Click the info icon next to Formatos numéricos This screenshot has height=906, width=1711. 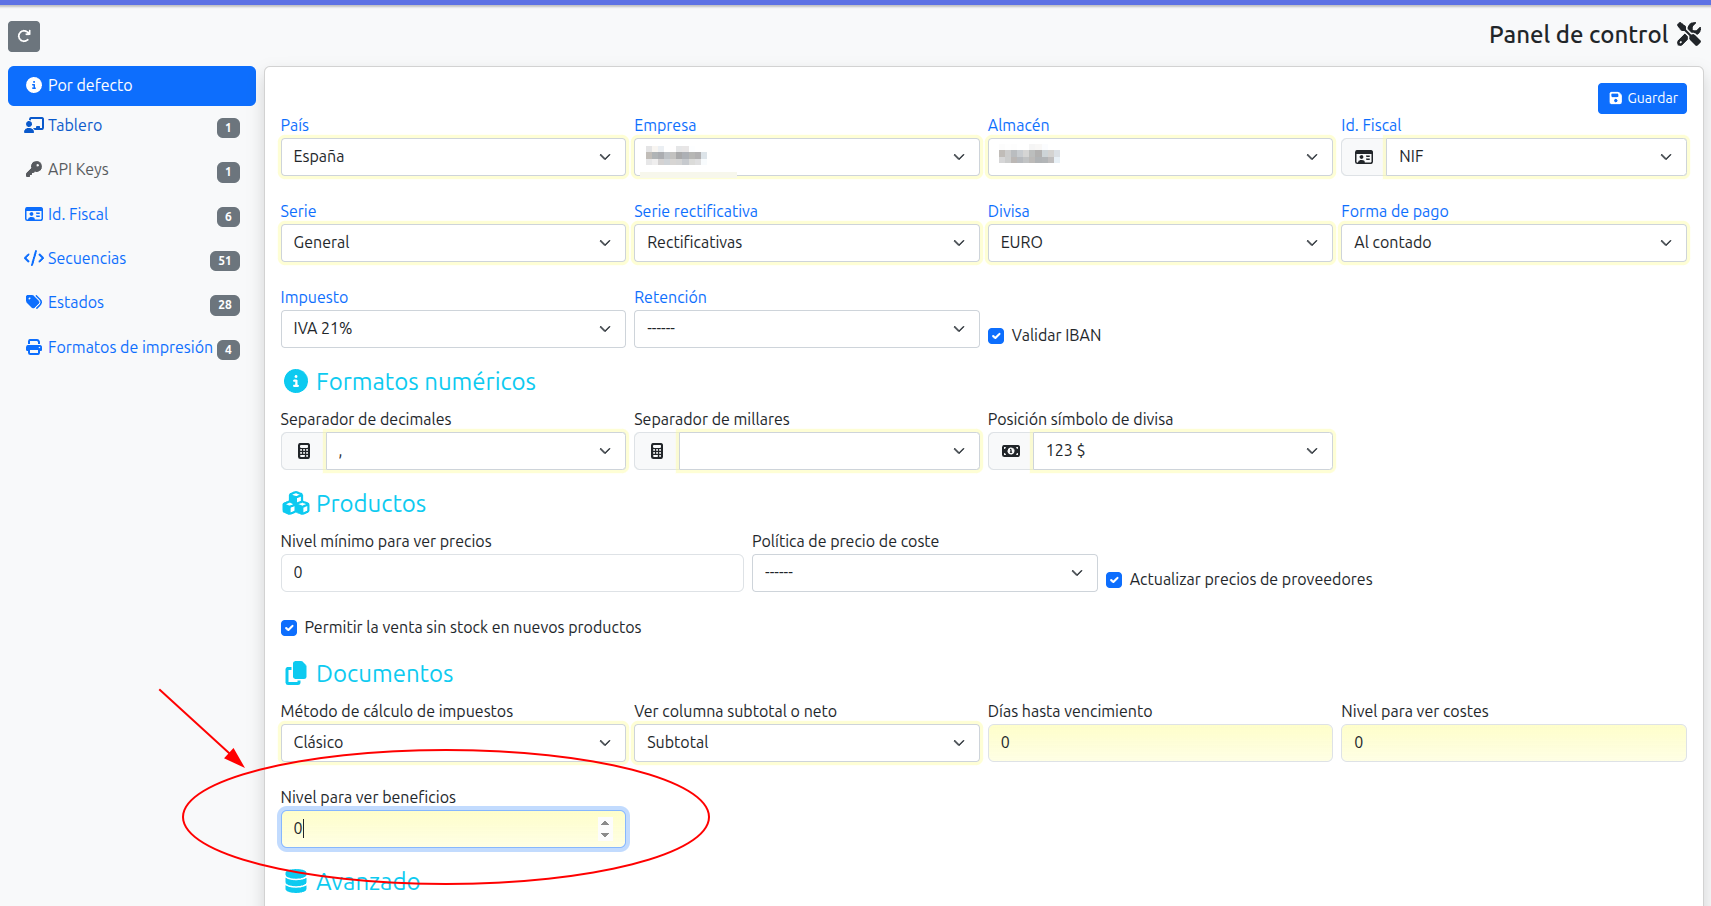coord(296,381)
